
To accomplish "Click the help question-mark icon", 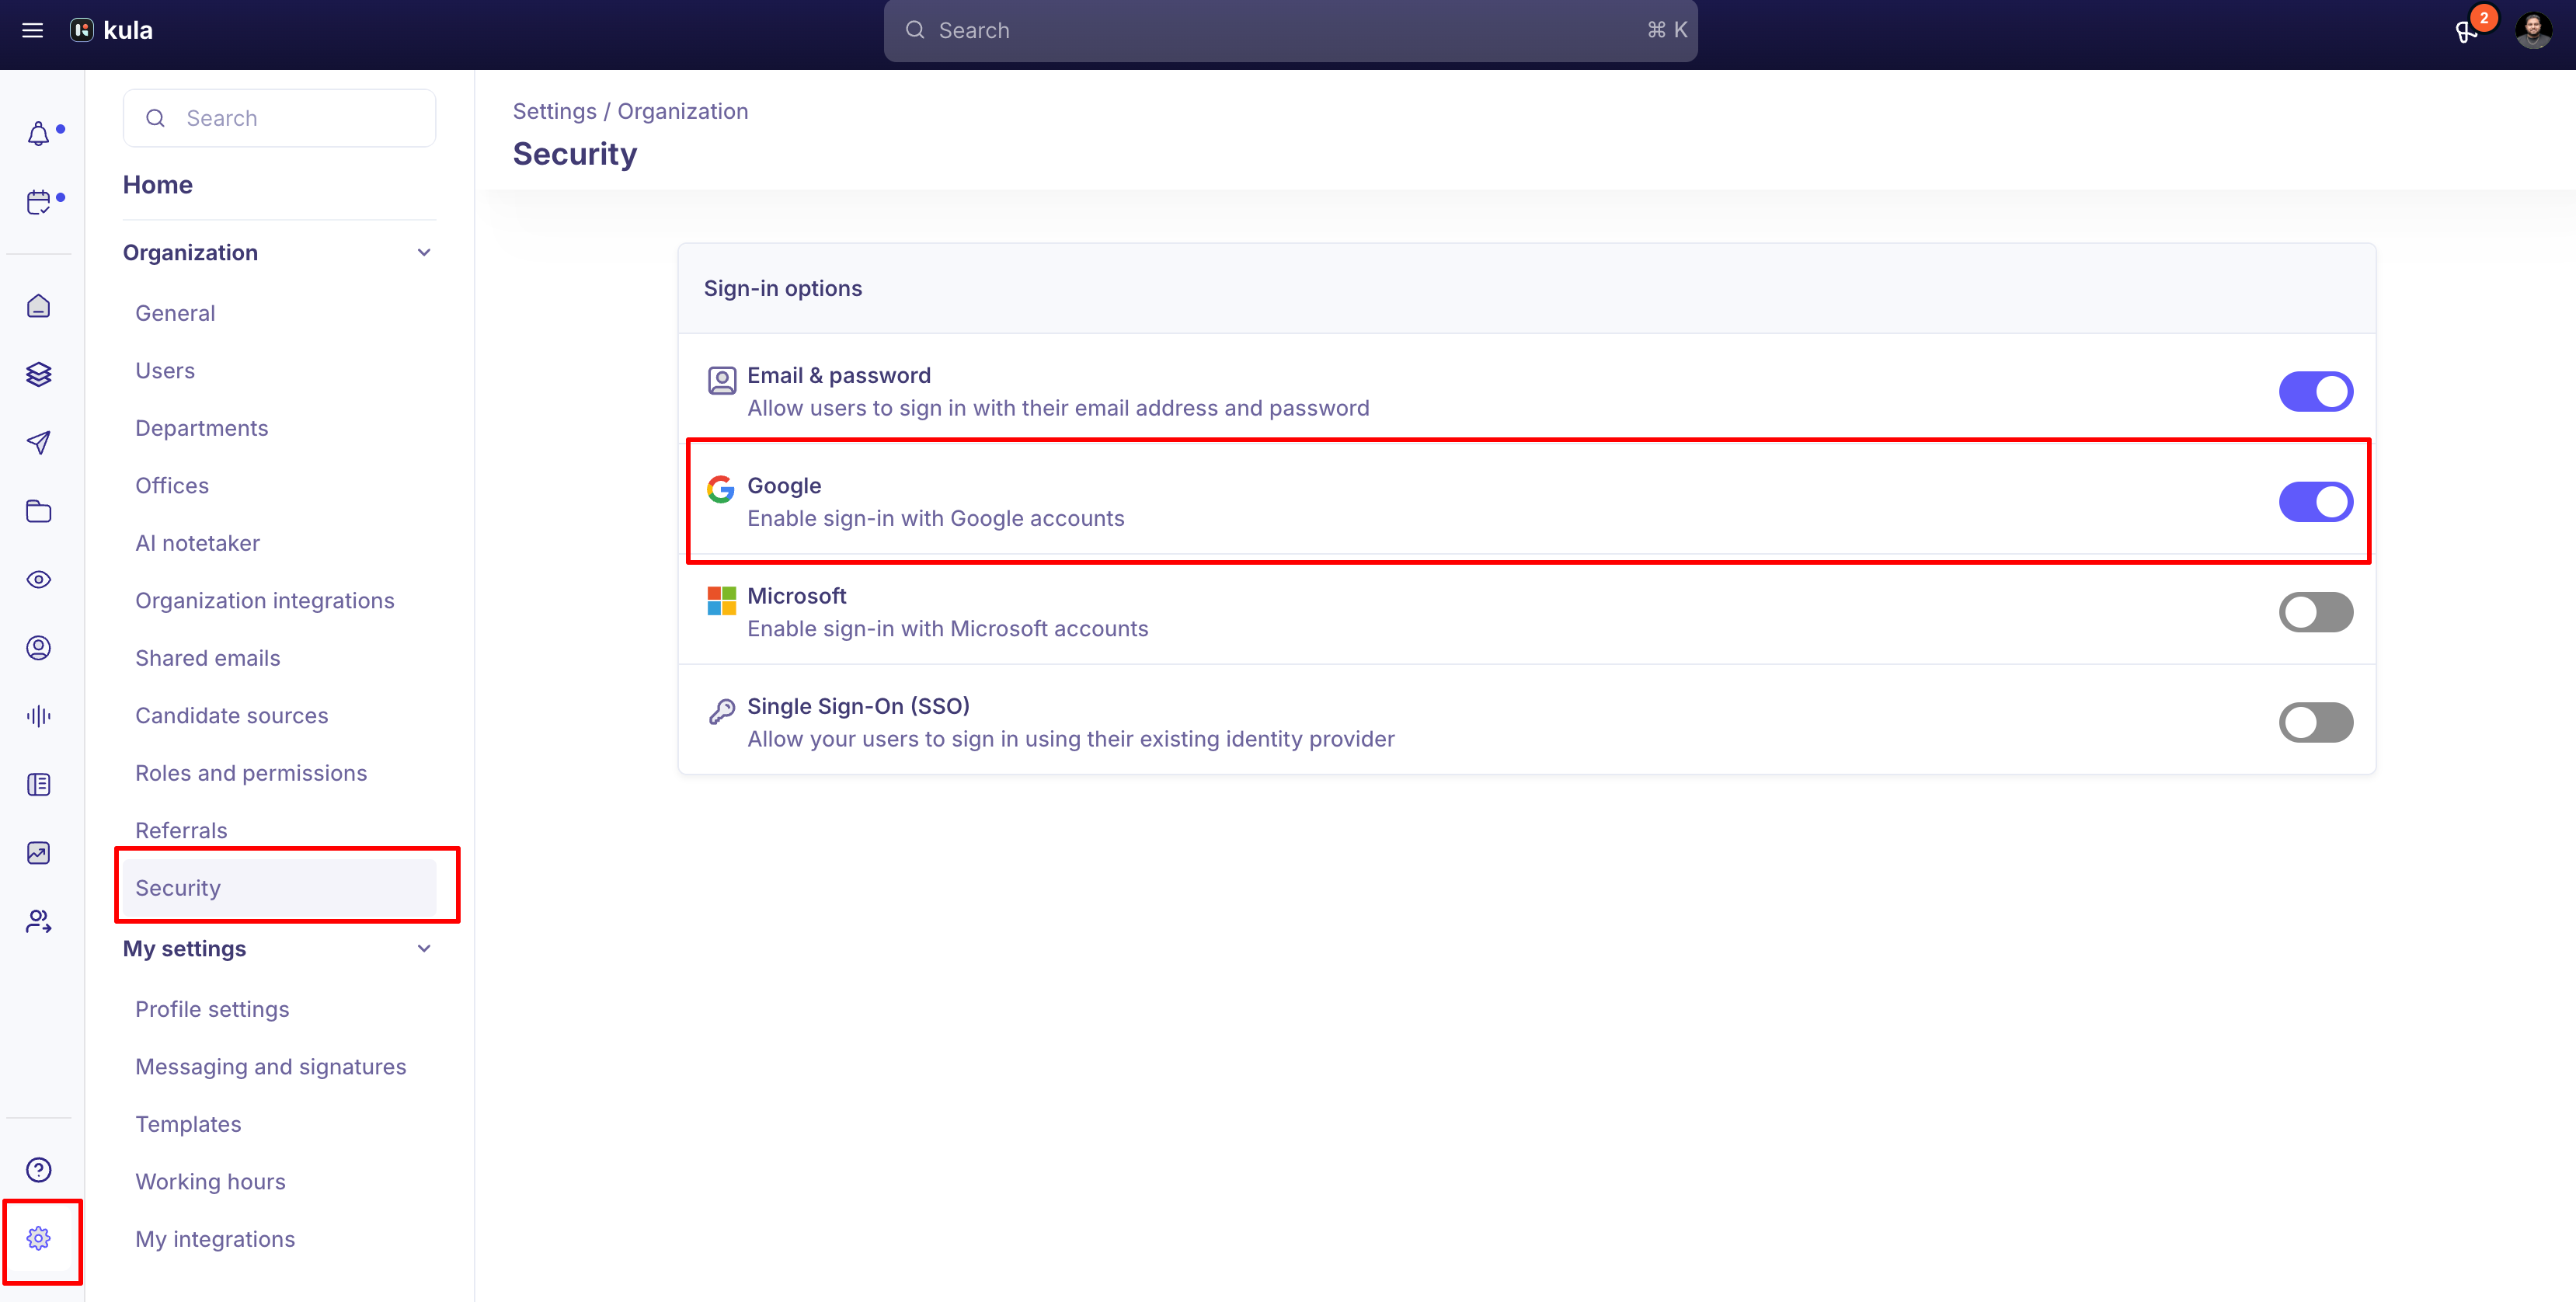I will [x=39, y=1169].
